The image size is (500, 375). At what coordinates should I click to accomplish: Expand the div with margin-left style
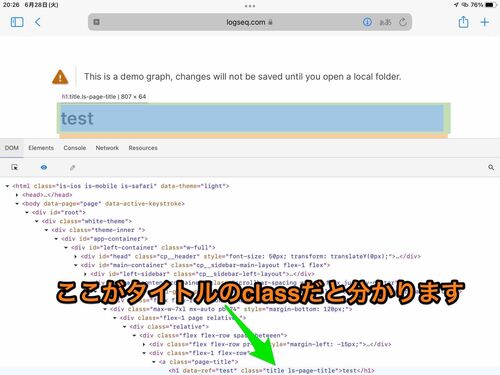tap(144, 344)
